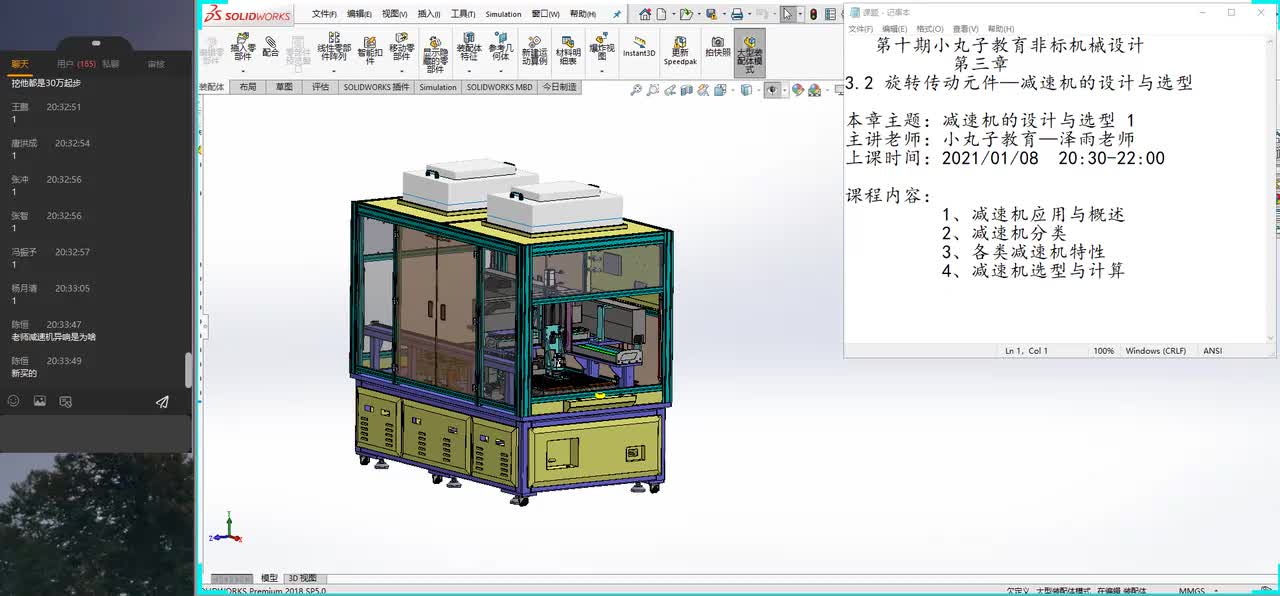Screen dimensions: 1280x596
Task: Click New Motion Study (新建运动算例)
Action: 535,50
